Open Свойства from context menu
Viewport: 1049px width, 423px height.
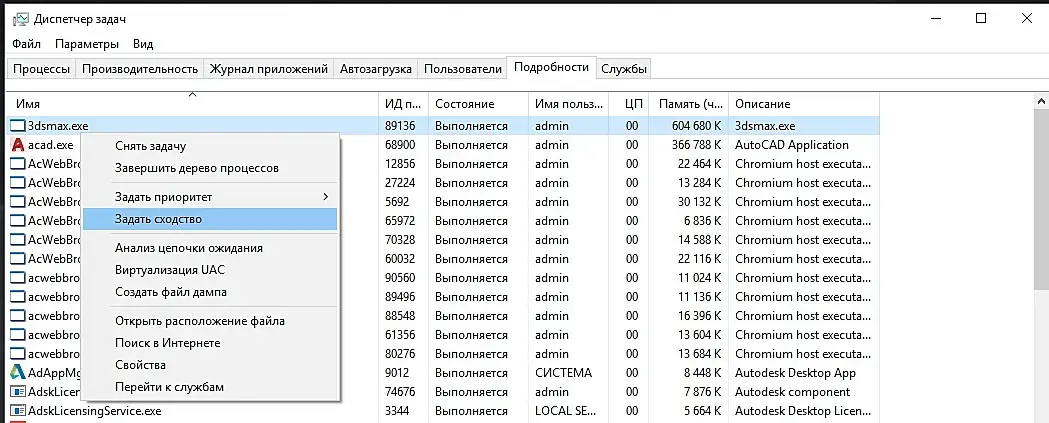coord(210,365)
